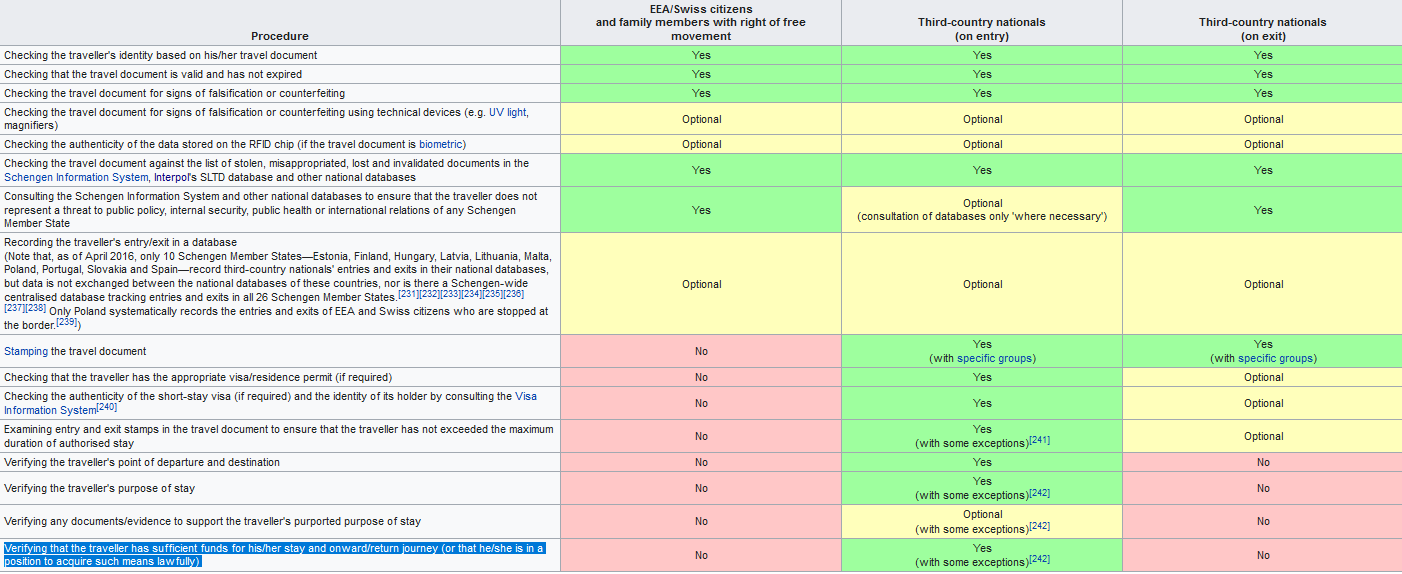This screenshot has height=574, width=1402.
Task: Click EEA 'Optional' cell in recording entry/exit row
Action: click(701, 284)
